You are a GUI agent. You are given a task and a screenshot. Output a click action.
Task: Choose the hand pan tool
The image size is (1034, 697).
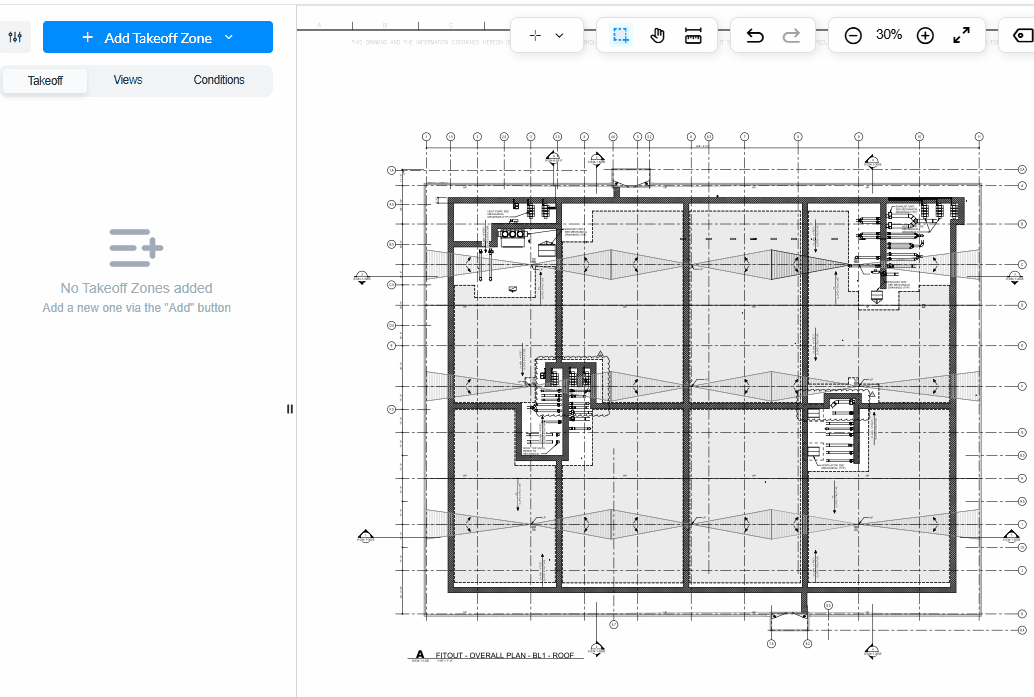[657, 35]
